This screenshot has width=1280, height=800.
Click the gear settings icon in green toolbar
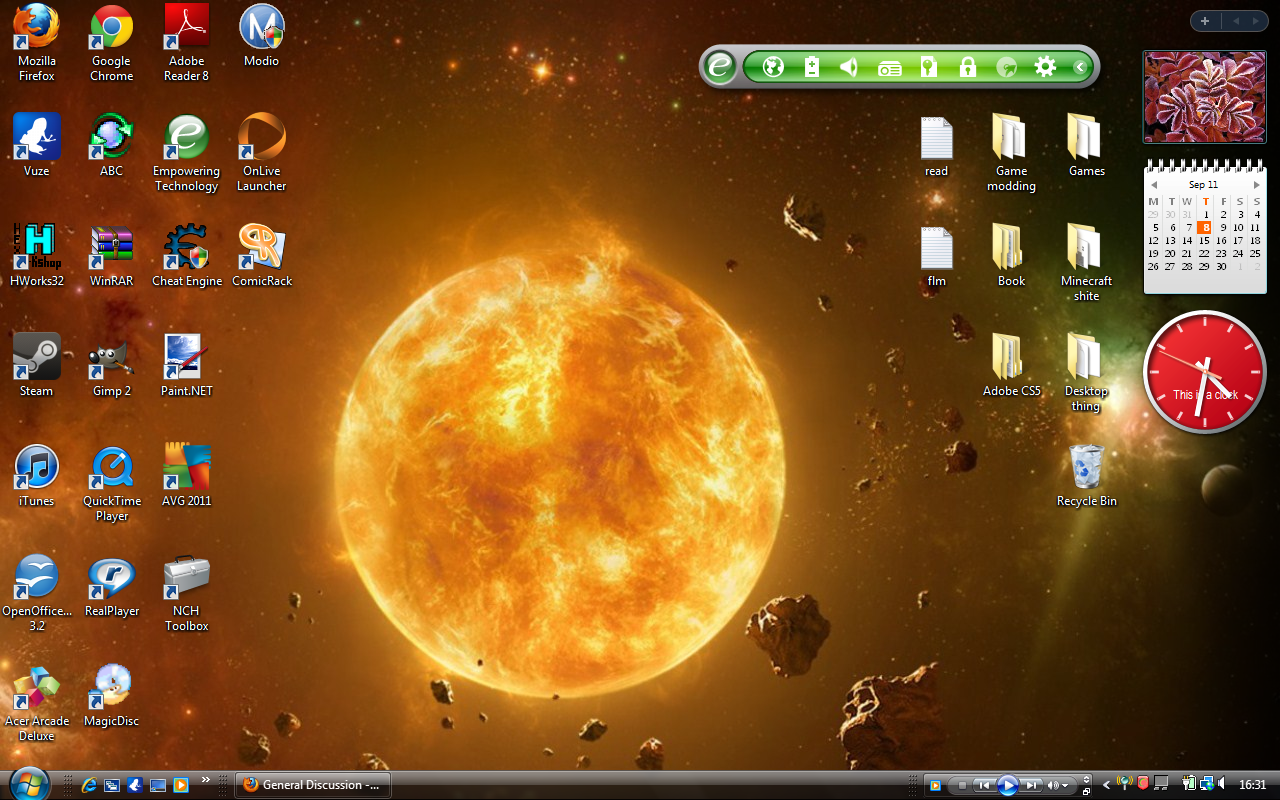pyautogui.click(x=1045, y=67)
